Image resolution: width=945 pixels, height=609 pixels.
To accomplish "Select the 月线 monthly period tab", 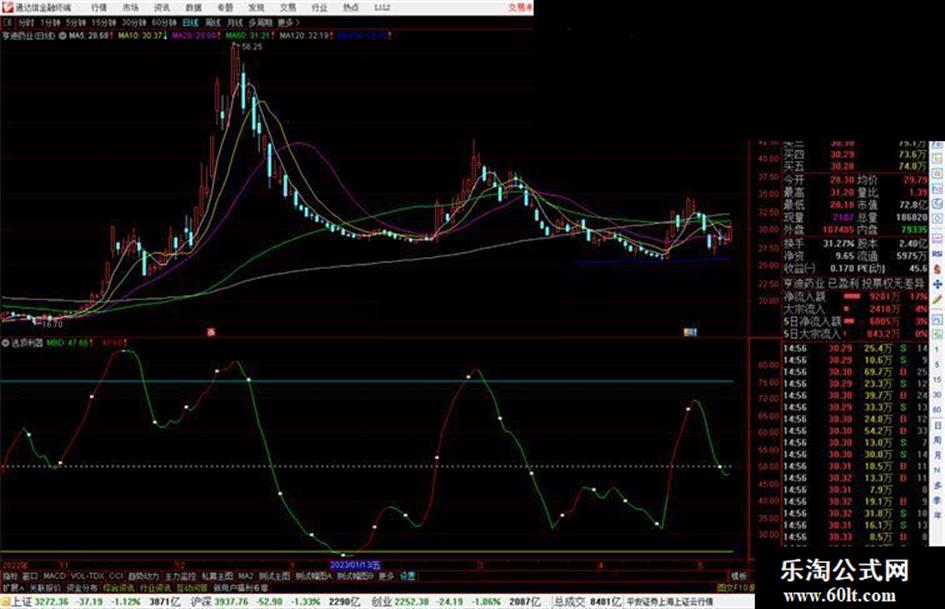I will pyautogui.click(x=234, y=23).
